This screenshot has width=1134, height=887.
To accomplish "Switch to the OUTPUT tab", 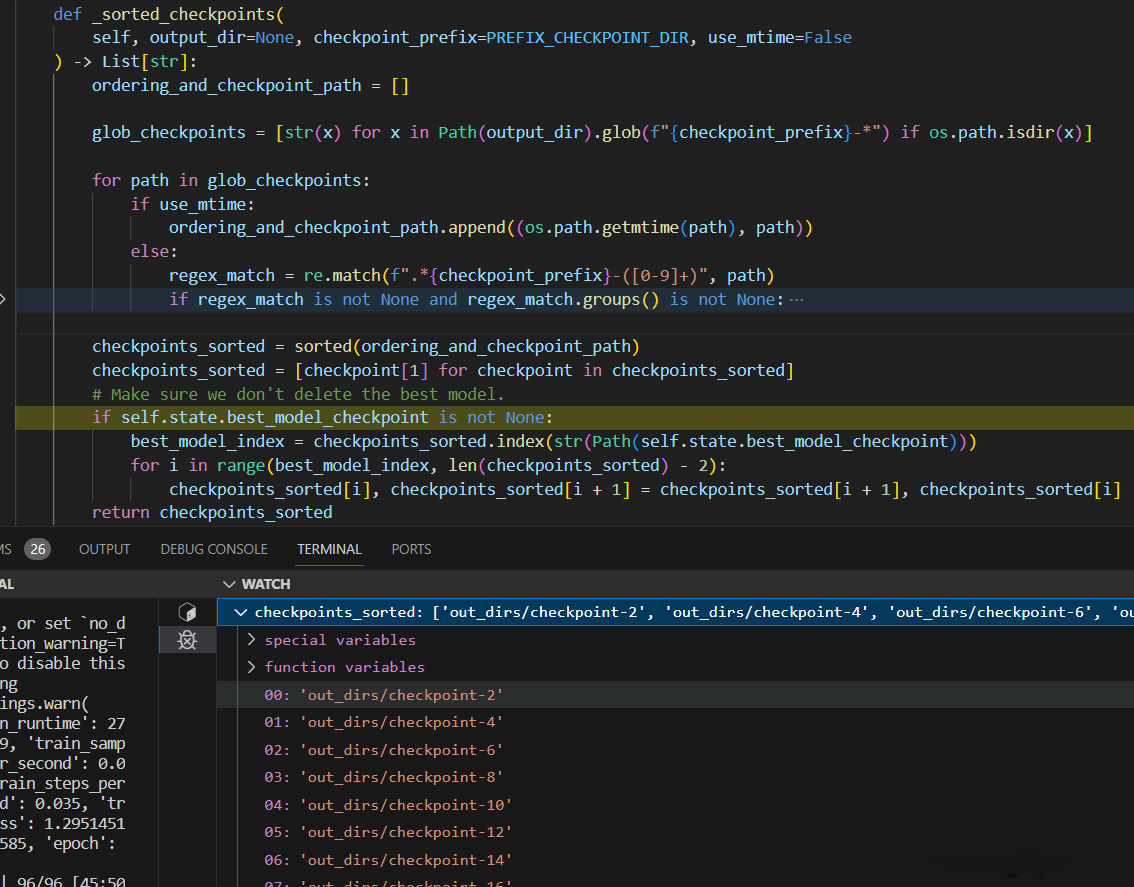I will click(104, 549).
